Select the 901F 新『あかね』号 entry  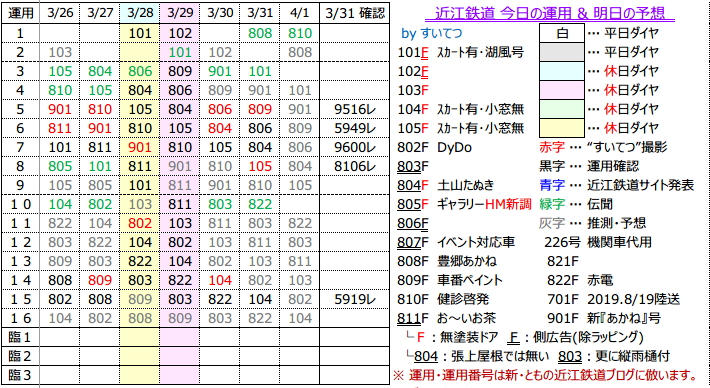coord(604,319)
